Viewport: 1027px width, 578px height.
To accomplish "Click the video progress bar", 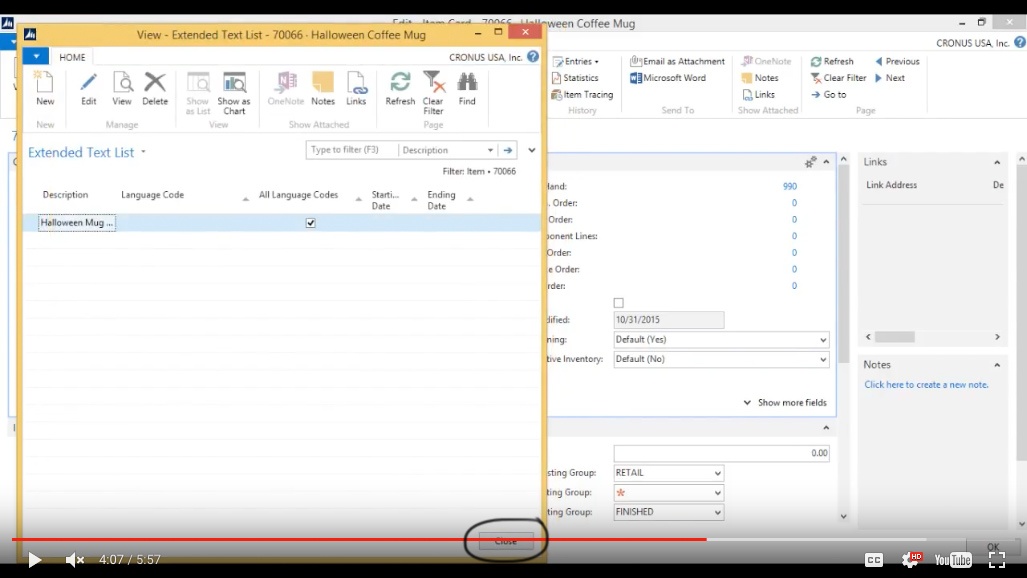I will (400, 539).
